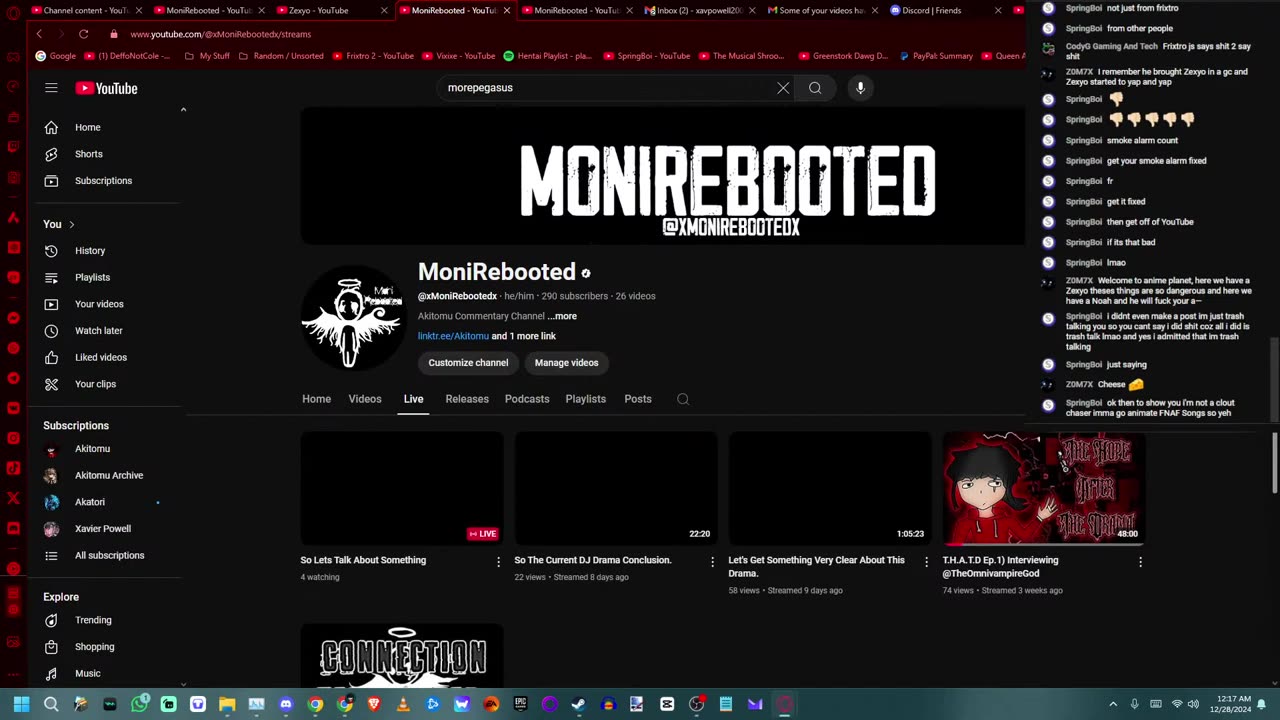Click the YouTube logo

click(x=106, y=88)
